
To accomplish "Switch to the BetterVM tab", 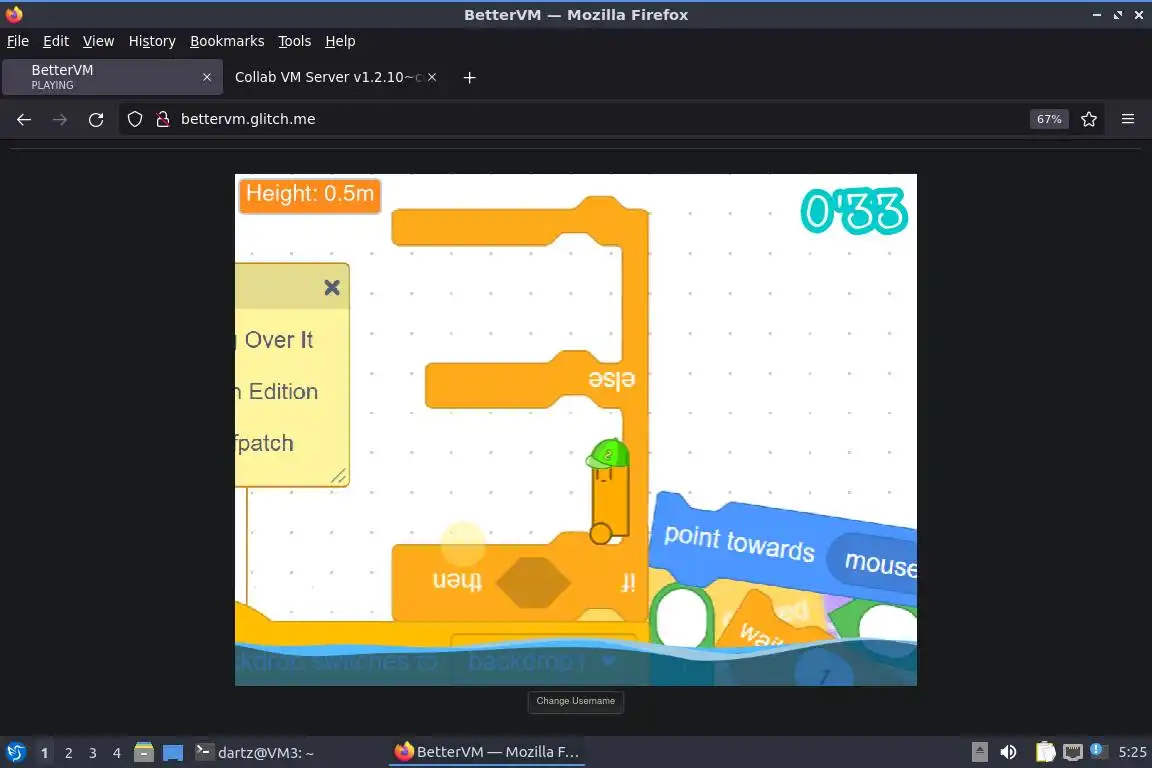I will pos(112,77).
